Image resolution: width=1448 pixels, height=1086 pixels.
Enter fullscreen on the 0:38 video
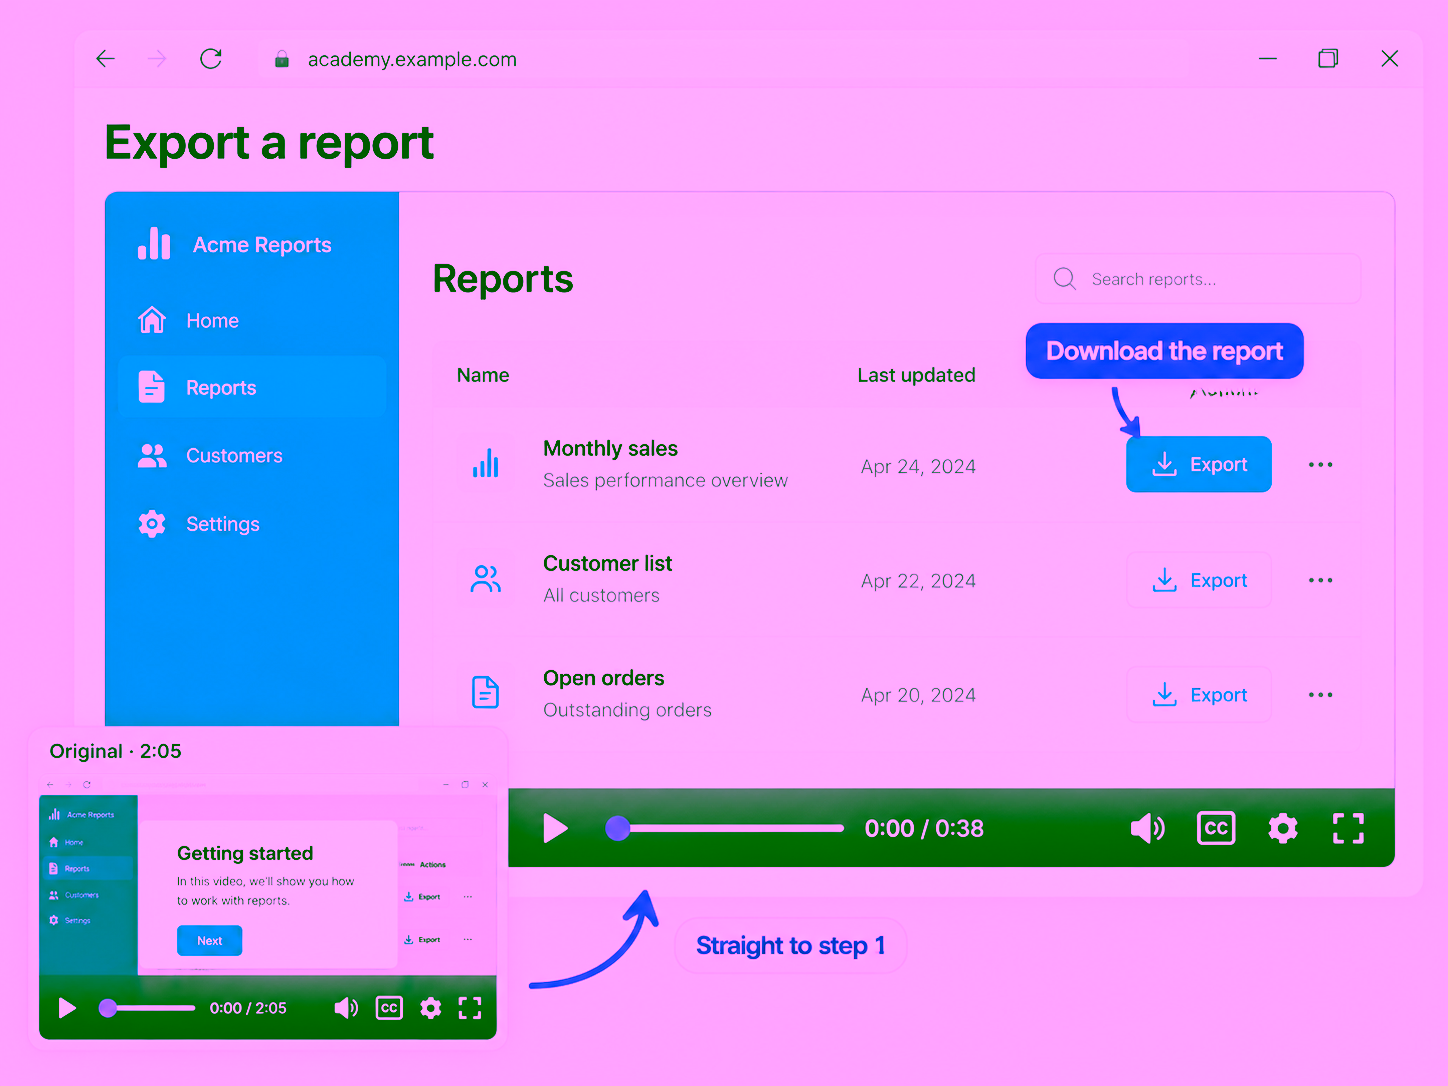[1348, 828]
